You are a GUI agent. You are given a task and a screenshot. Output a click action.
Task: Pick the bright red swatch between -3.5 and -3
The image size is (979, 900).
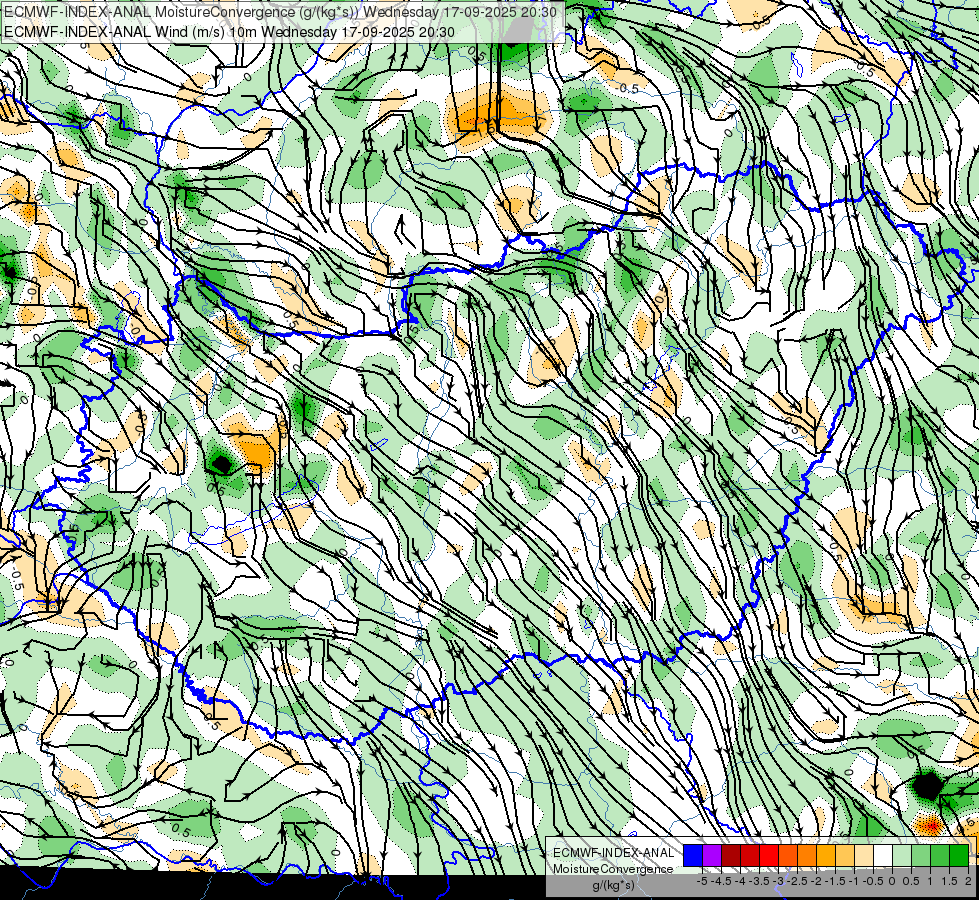(769, 856)
